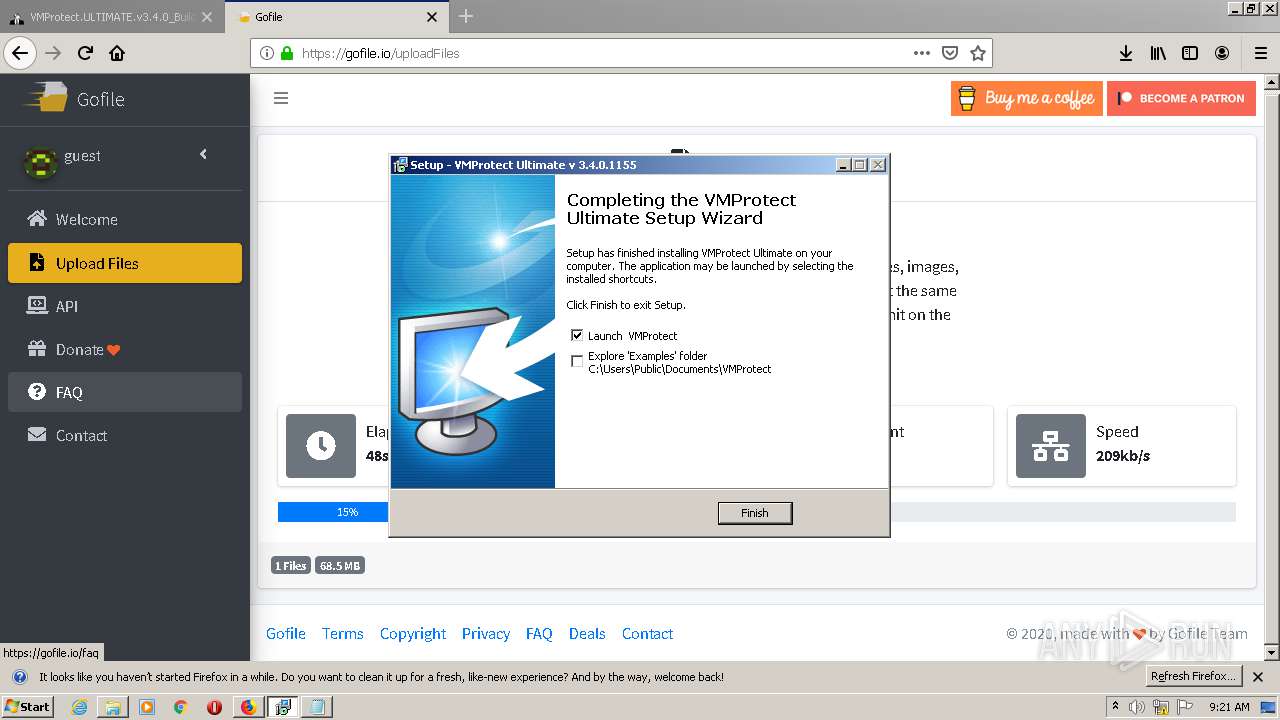The image size is (1280, 720).
Task: Open the Terms footer link
Action: [343, 633]
